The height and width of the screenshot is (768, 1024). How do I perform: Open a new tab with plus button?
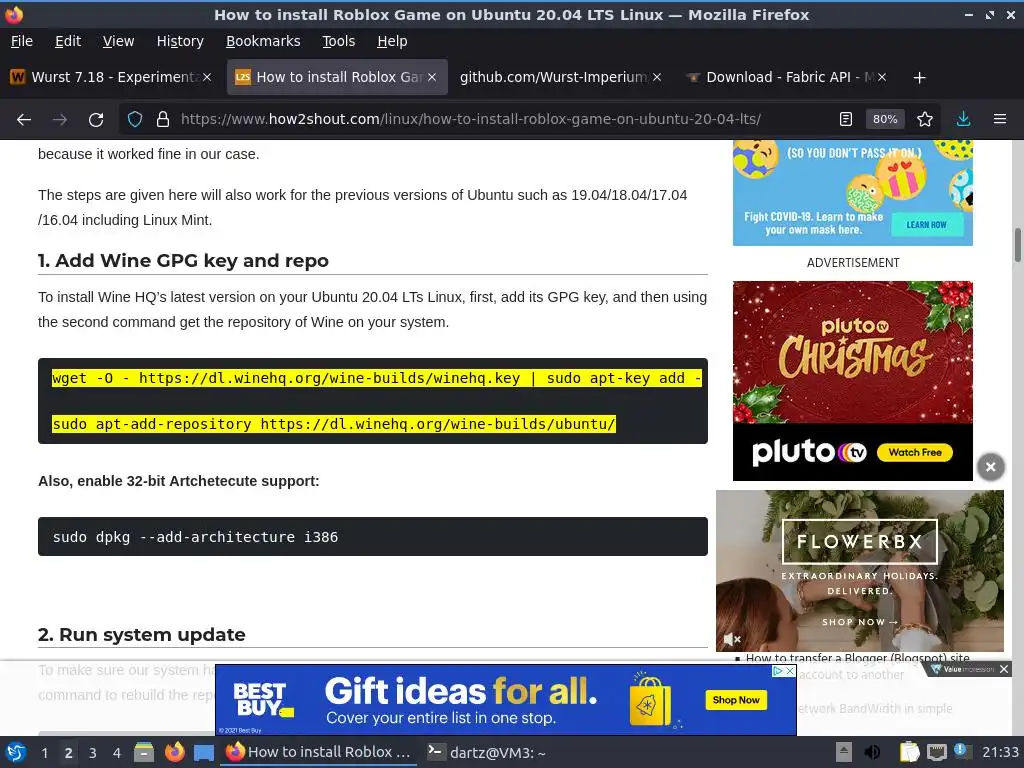click(920, 78)
